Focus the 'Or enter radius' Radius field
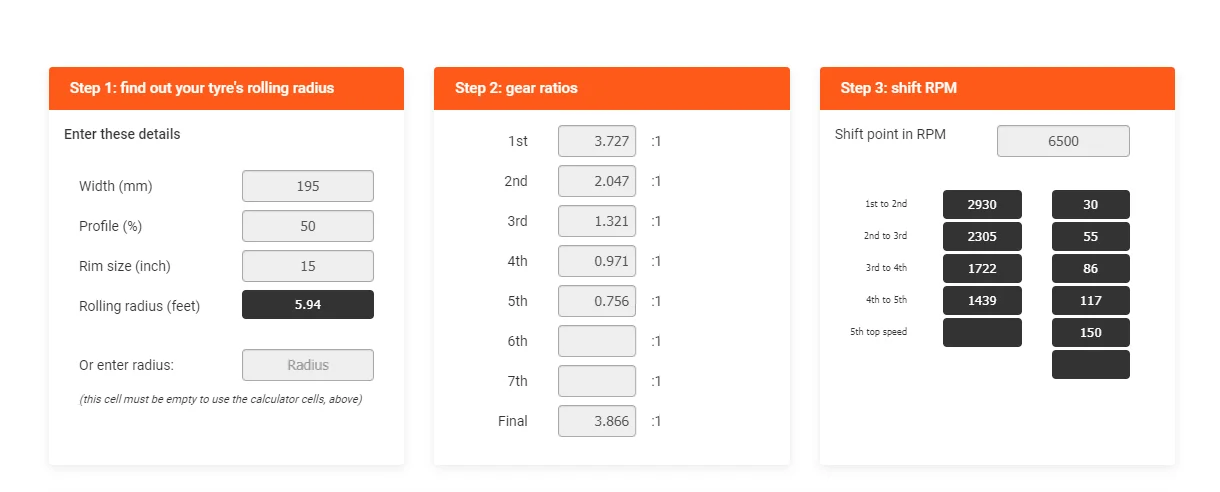The width and height of the screenshot is (1220, 492). click(308, 365)
